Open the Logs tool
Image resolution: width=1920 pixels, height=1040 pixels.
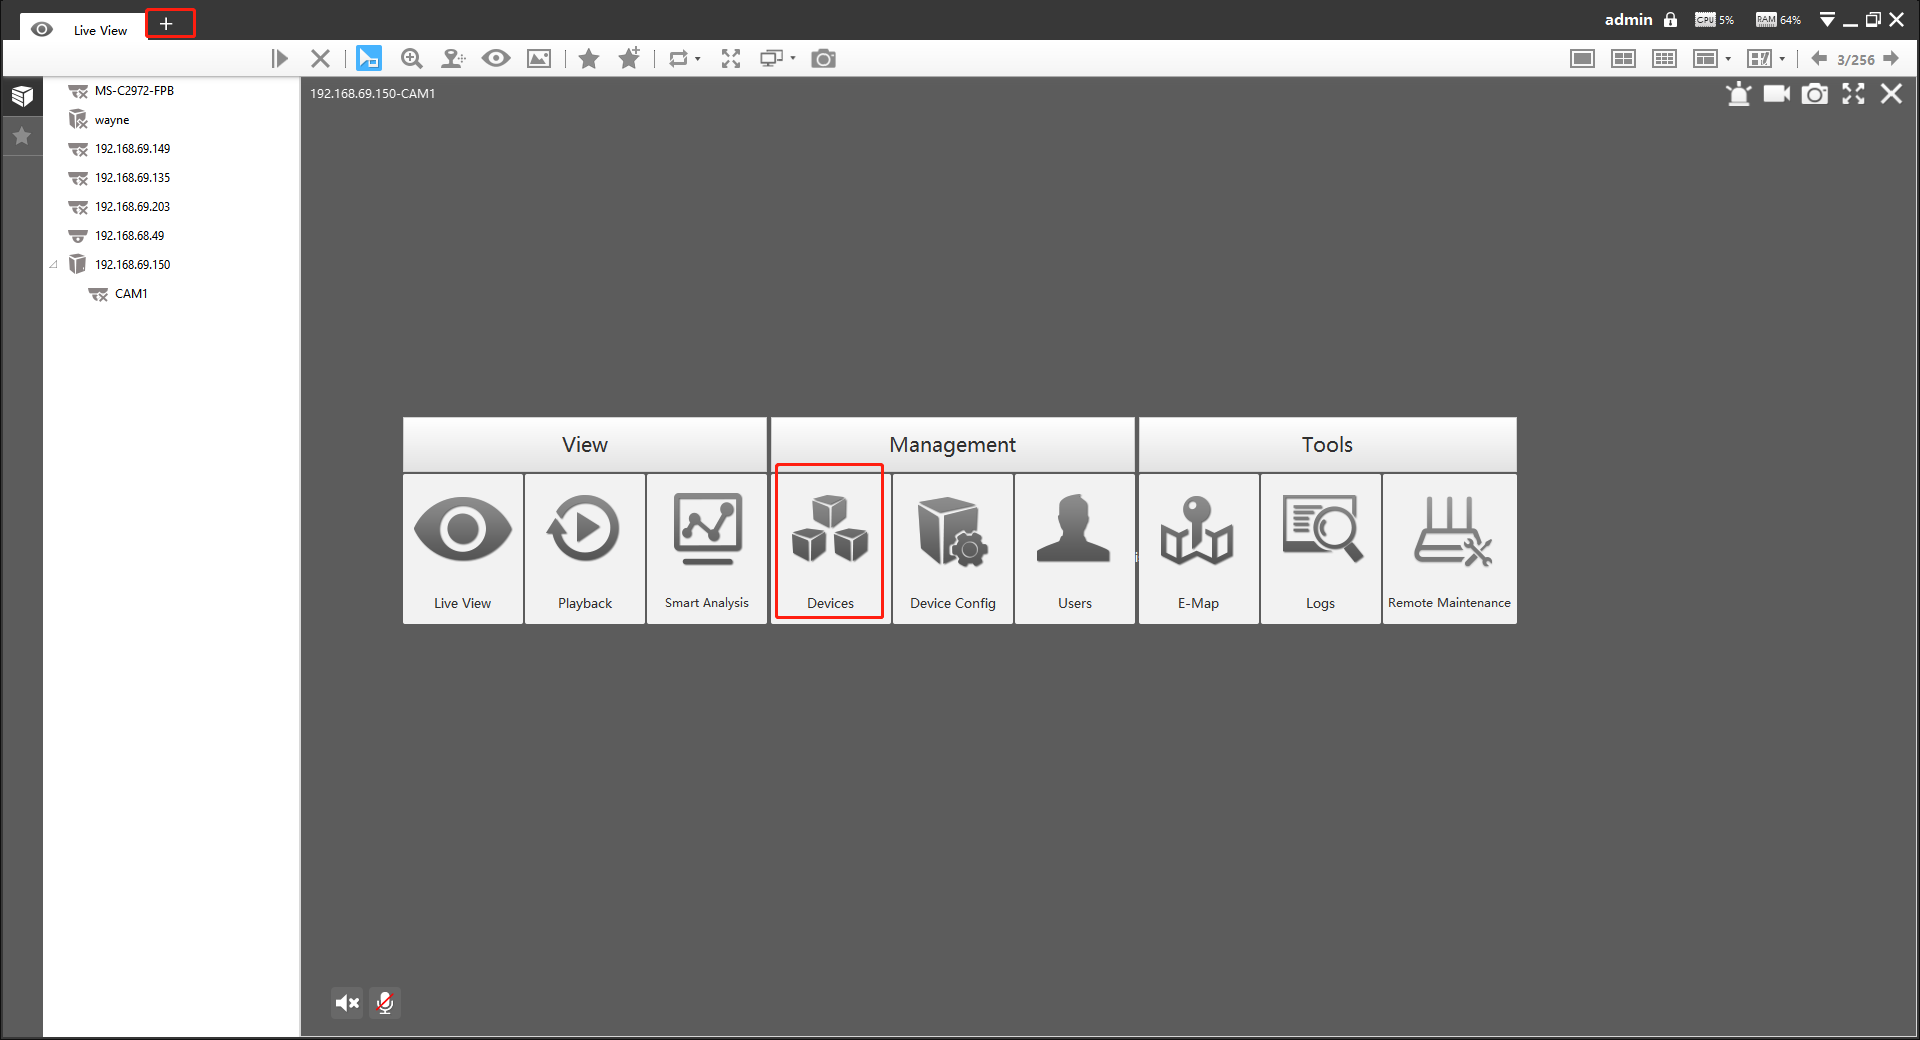1320,548
